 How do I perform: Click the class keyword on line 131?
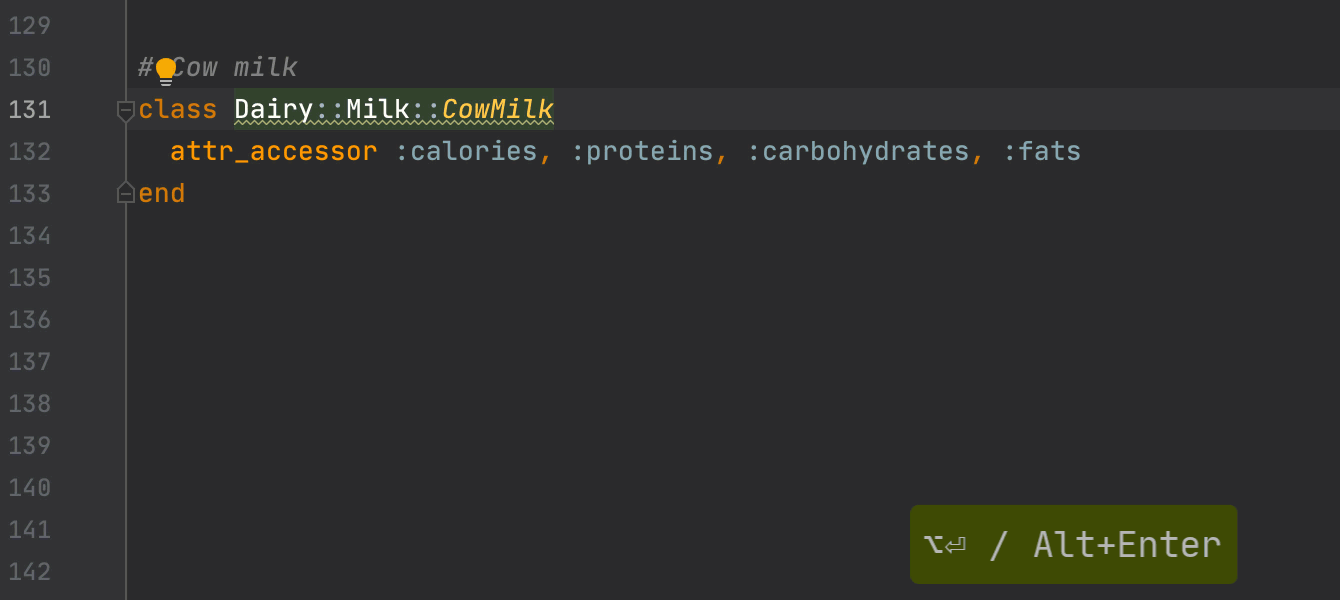coord(177,109)
